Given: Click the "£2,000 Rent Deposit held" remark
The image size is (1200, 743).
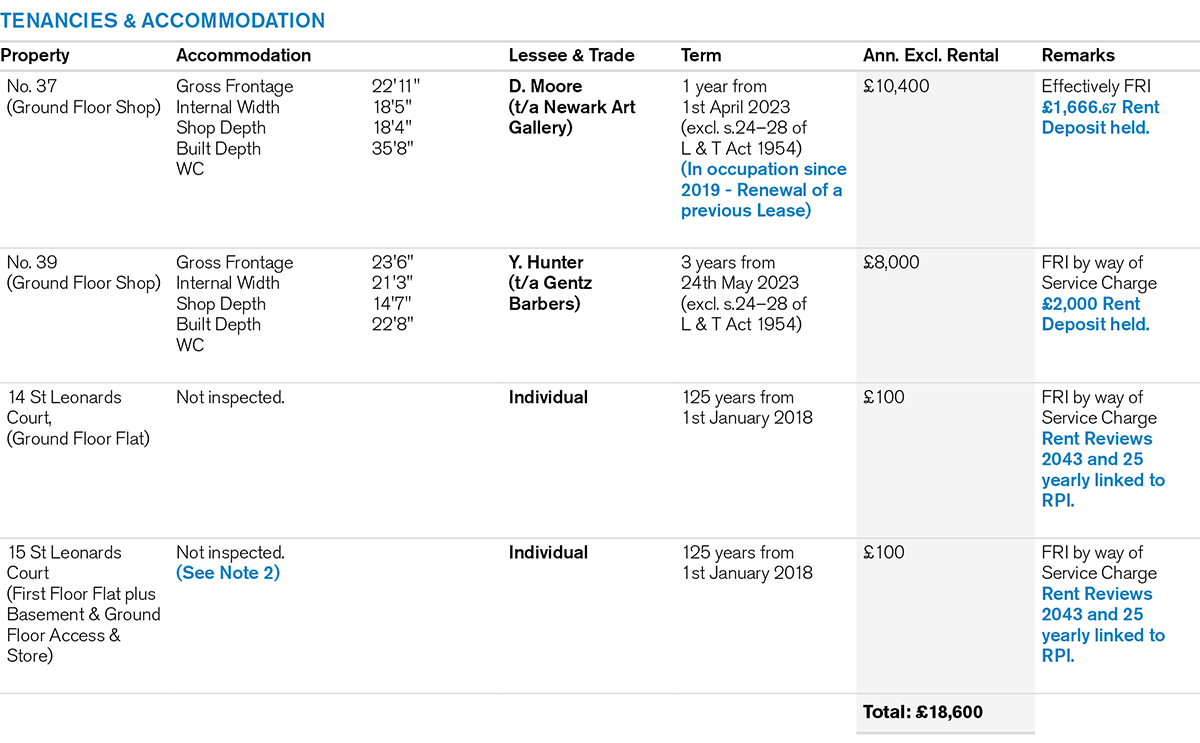Looking at the screenshot, I should 1095,314.
